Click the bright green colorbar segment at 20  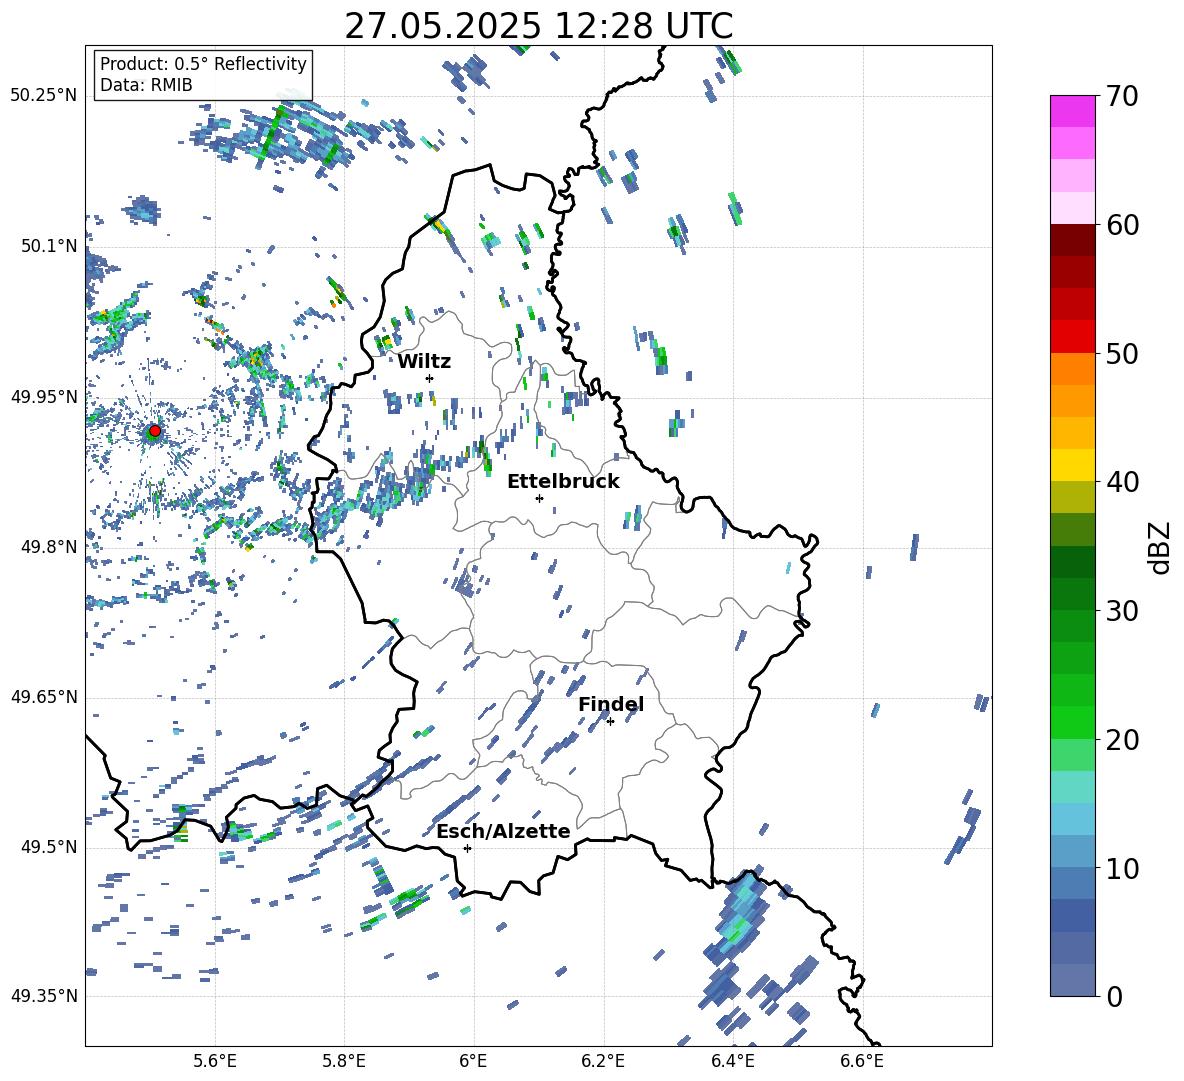(x=1072, y=722)
